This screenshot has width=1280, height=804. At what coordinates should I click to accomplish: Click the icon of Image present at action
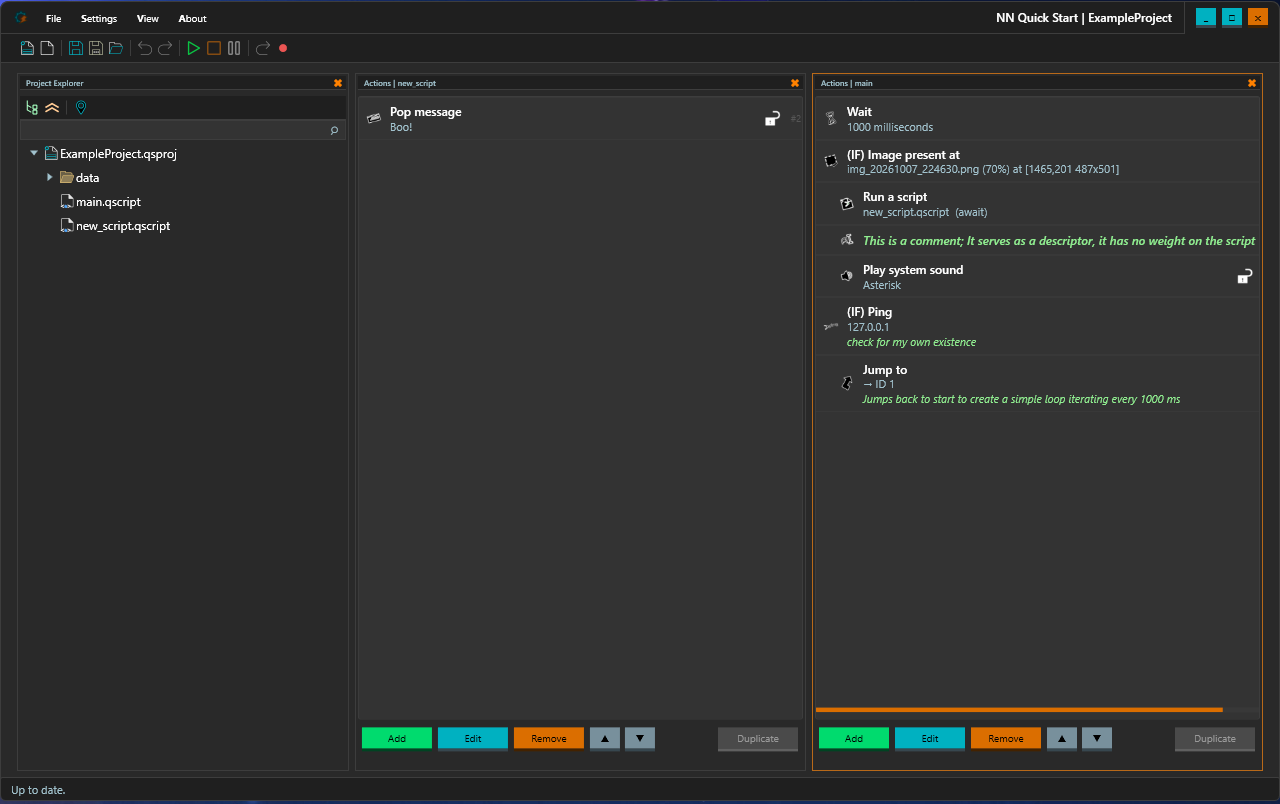click(831, 161)
